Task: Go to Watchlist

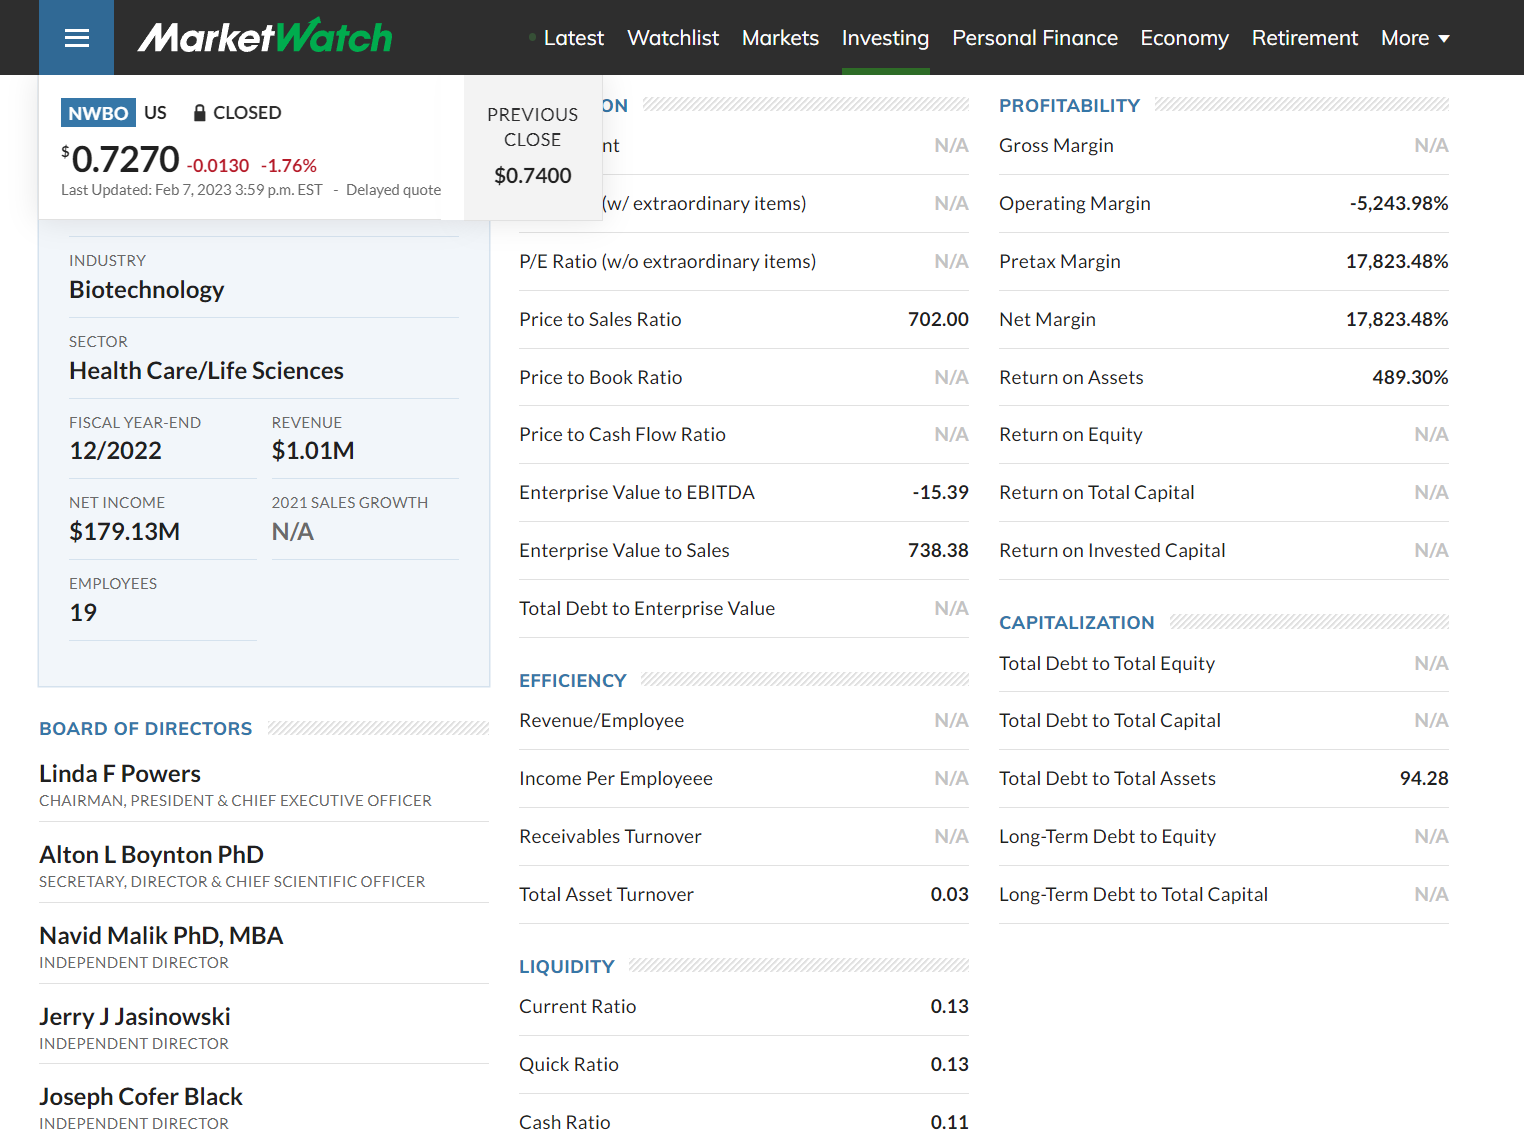Action: (x=673, y=38)
